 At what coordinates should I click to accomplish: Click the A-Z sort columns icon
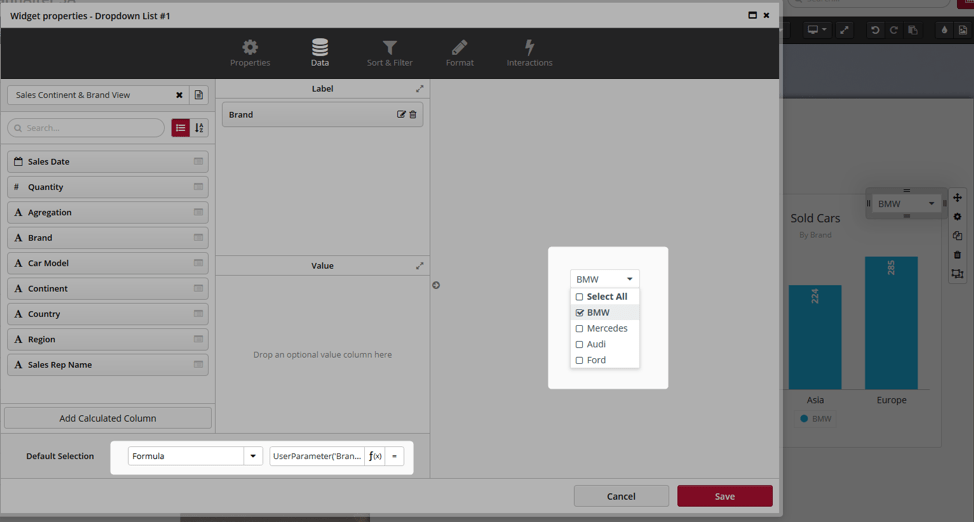(199, 128)
